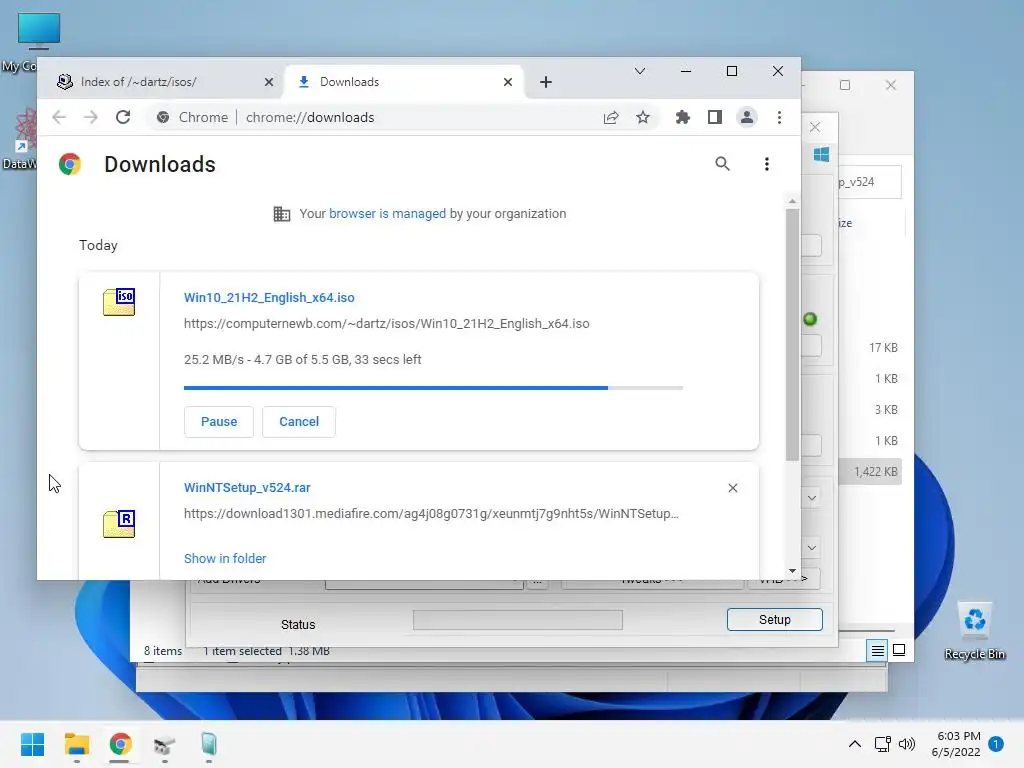Click the RAR file icon thumbnail
1024x768 pixels.
point(119,524)
